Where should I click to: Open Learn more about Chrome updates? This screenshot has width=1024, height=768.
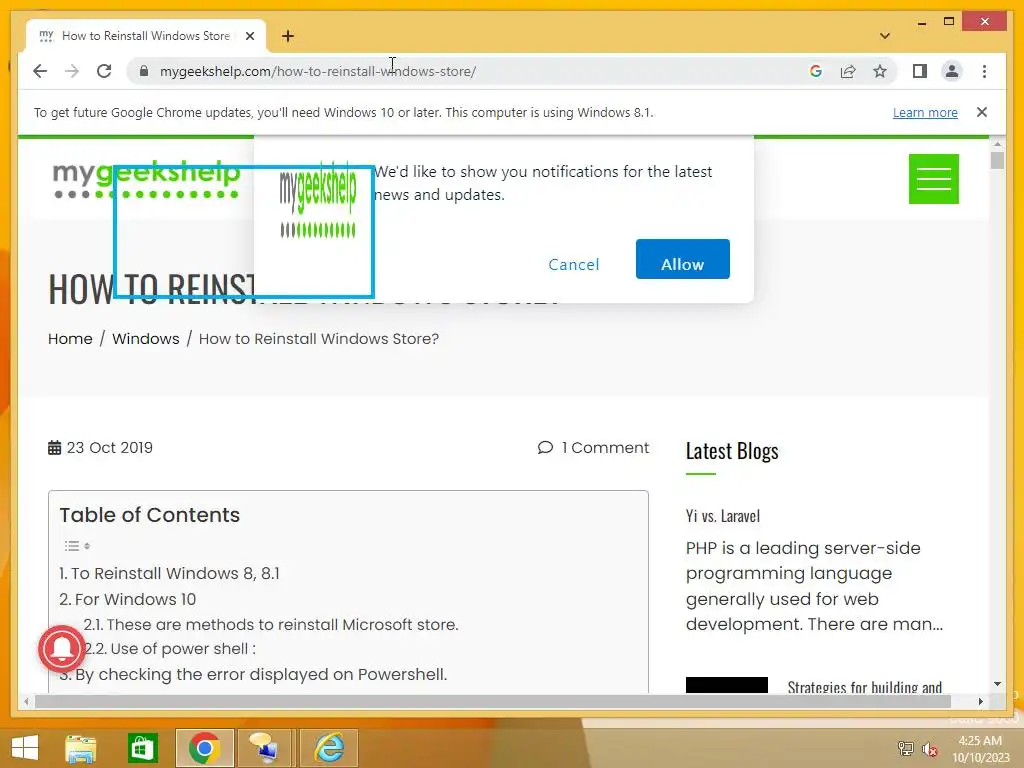925,112
